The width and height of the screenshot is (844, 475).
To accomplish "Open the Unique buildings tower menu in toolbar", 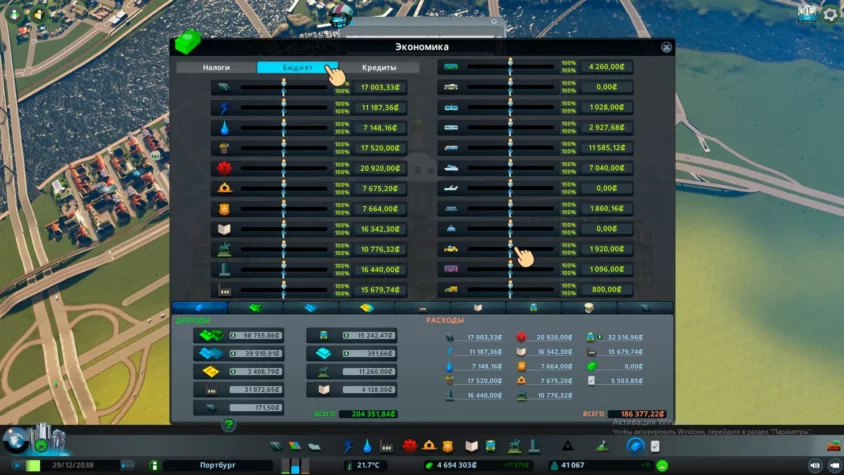I will click(534, 446).
